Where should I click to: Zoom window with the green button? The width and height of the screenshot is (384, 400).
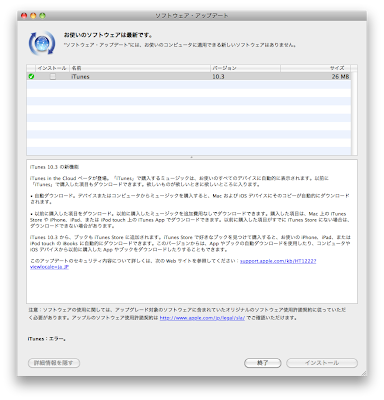point(42,15)
